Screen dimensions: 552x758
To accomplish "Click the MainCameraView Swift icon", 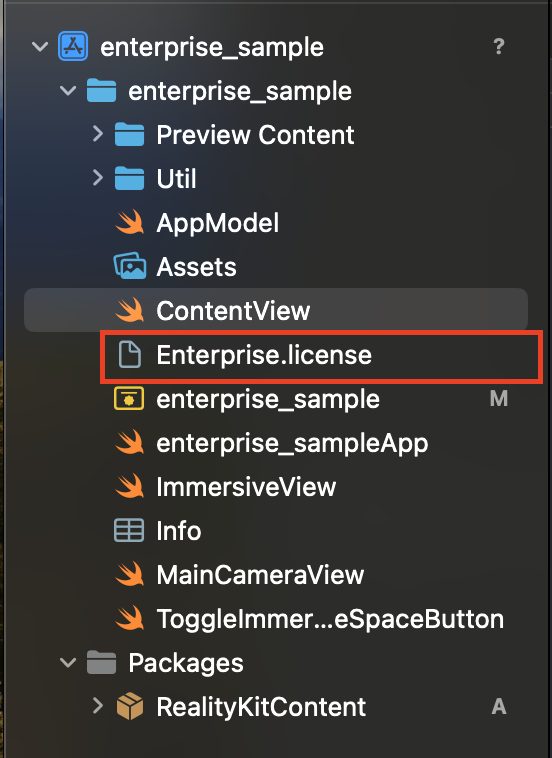I will point(130,574).
